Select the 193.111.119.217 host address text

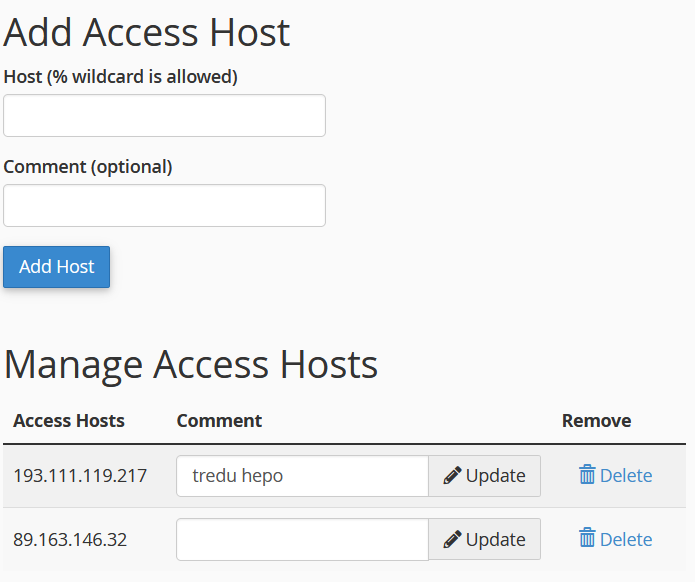click(x=80, y=476)
